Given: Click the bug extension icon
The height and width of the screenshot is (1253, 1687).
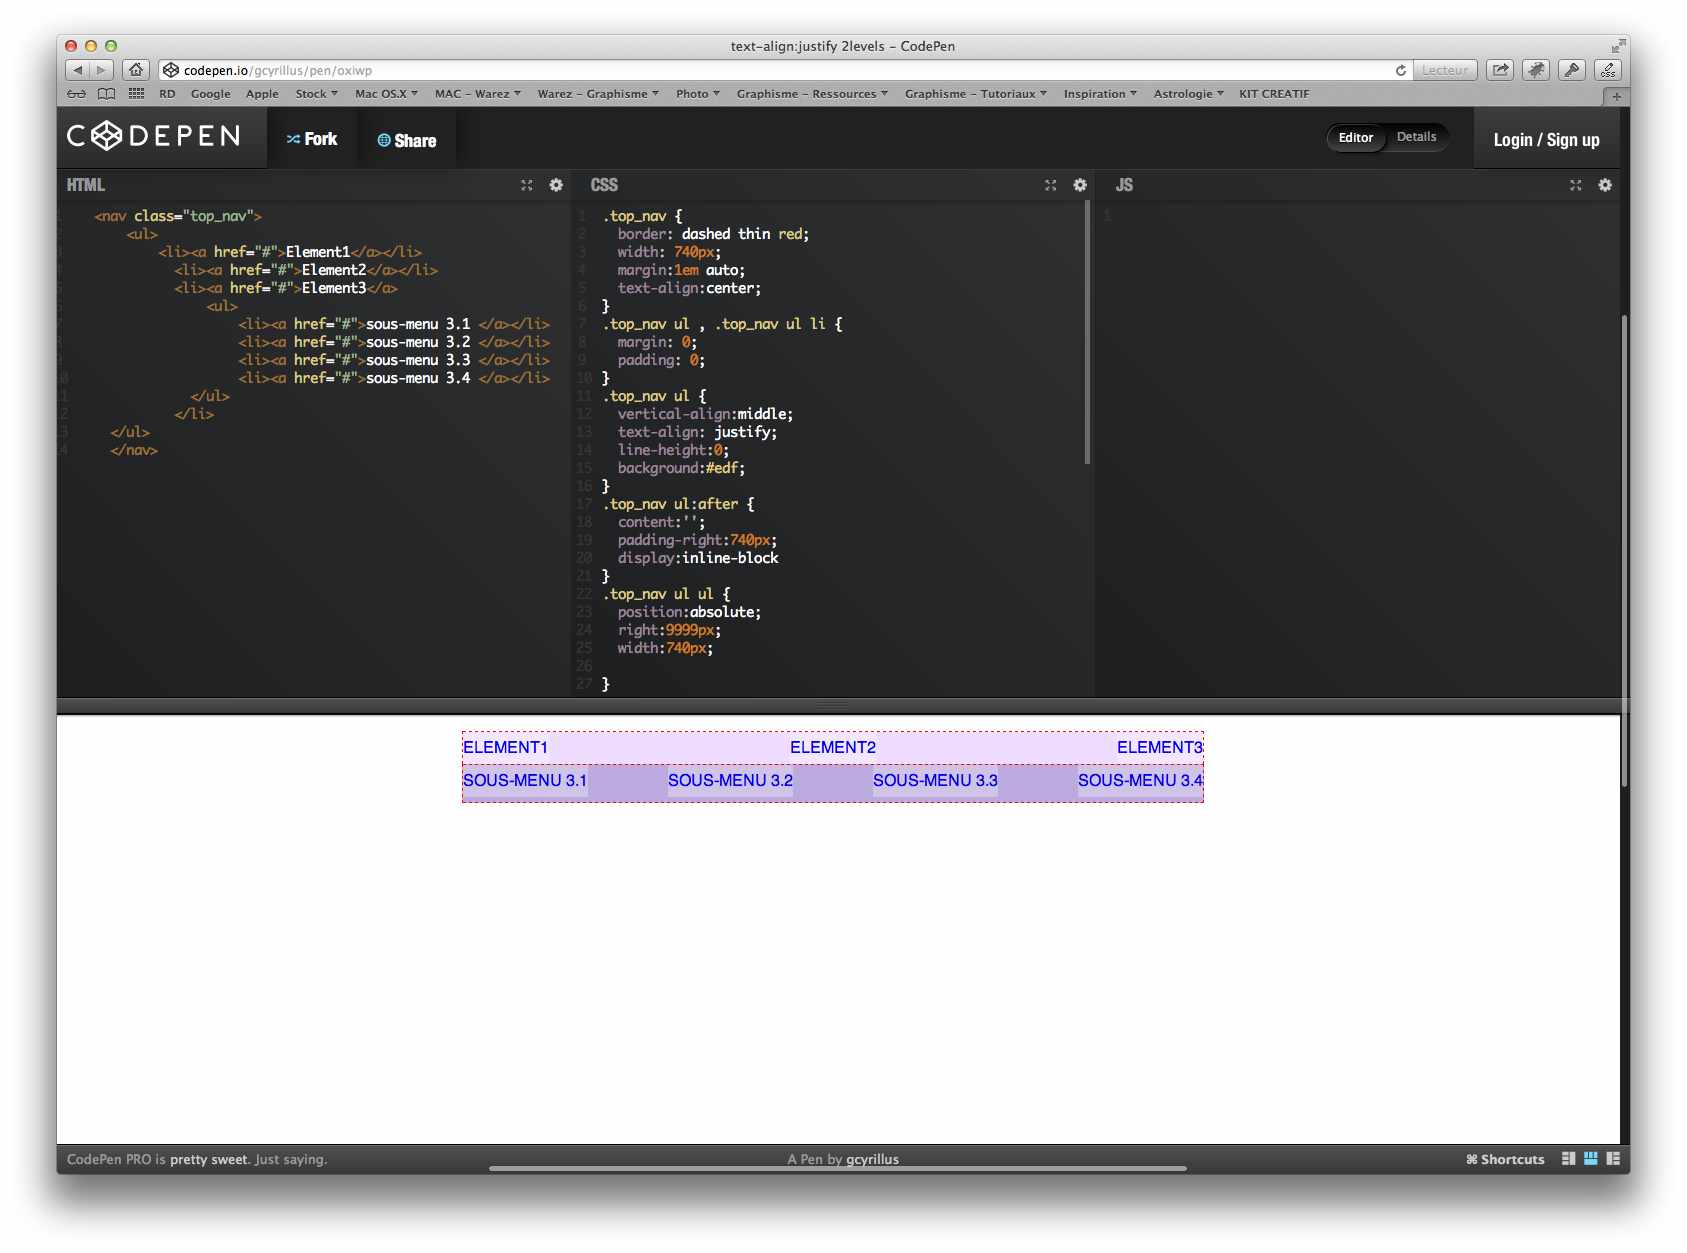Looking at the screenshot, I should [1536, 70].
